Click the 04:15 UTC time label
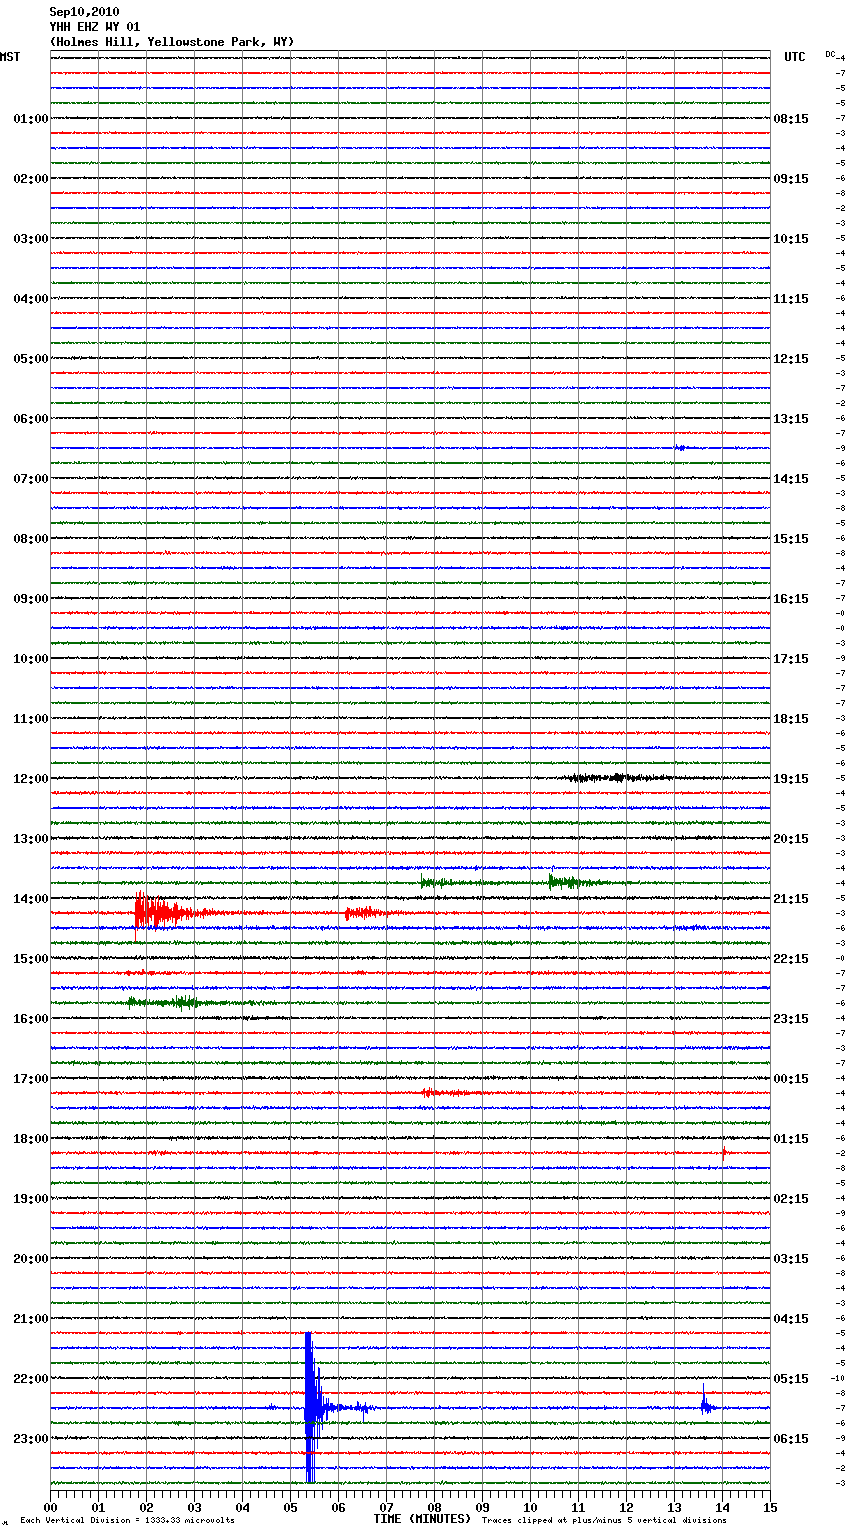 (x=791, y=1319)
